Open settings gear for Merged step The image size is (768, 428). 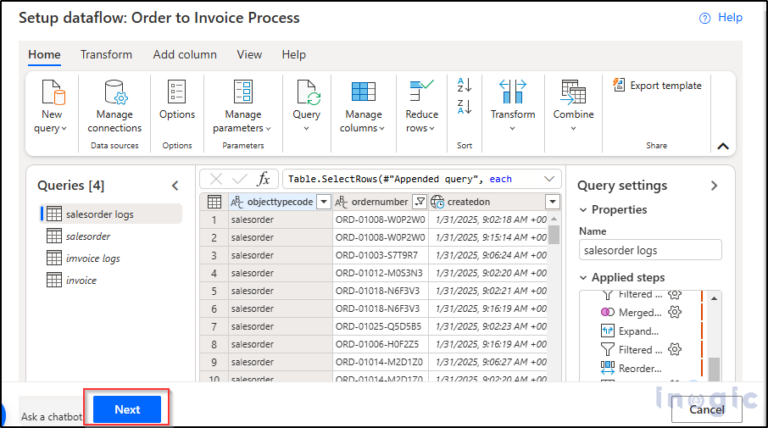(x=675, y=313)
